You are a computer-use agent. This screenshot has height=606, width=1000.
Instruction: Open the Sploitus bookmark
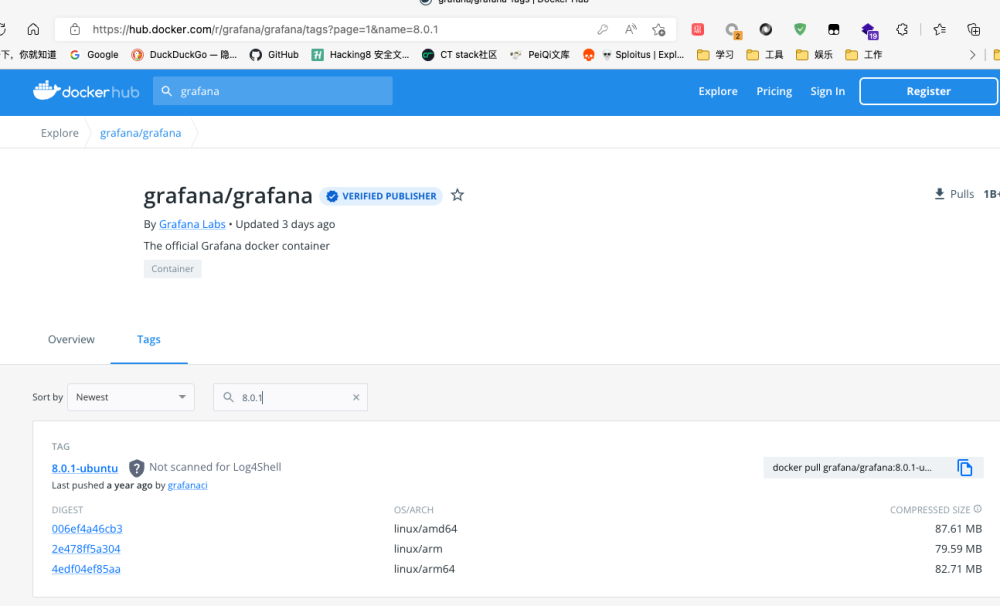pos(642,55)
